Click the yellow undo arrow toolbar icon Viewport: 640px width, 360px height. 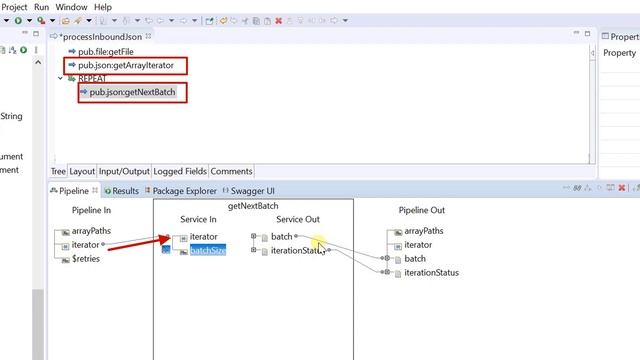[223, 20]
